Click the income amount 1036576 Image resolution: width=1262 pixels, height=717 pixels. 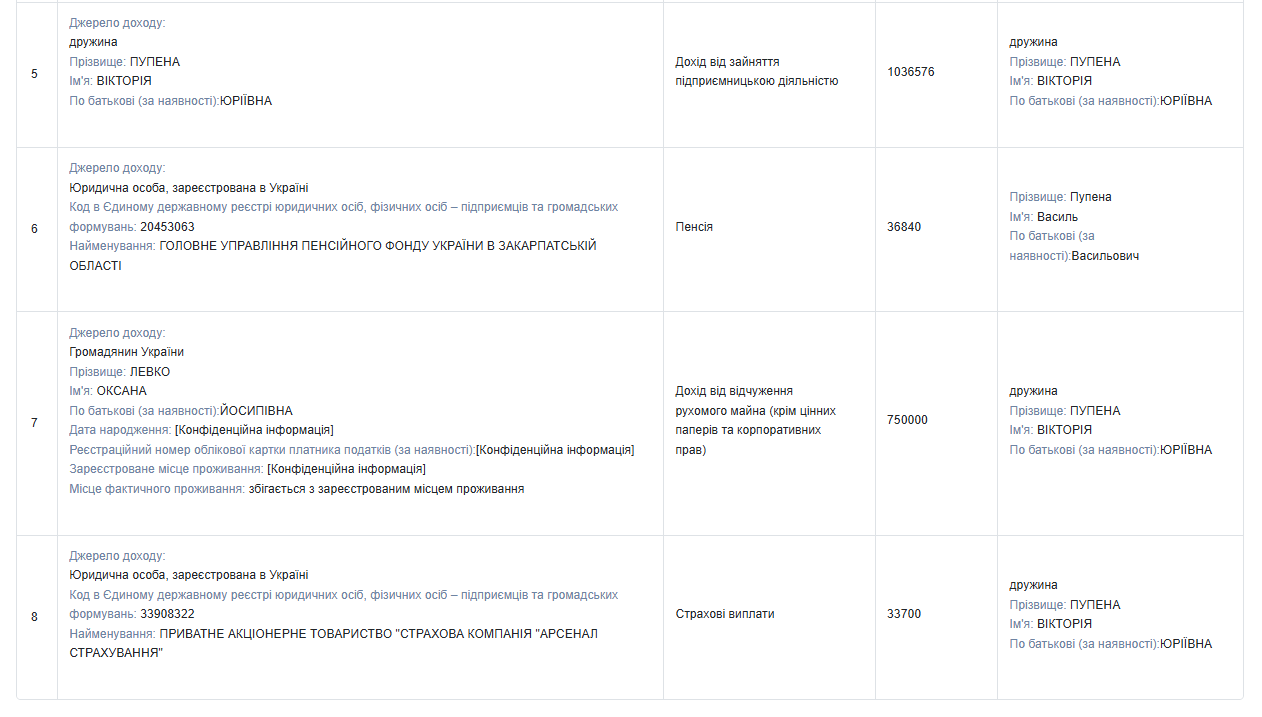[x=910, y=72]
